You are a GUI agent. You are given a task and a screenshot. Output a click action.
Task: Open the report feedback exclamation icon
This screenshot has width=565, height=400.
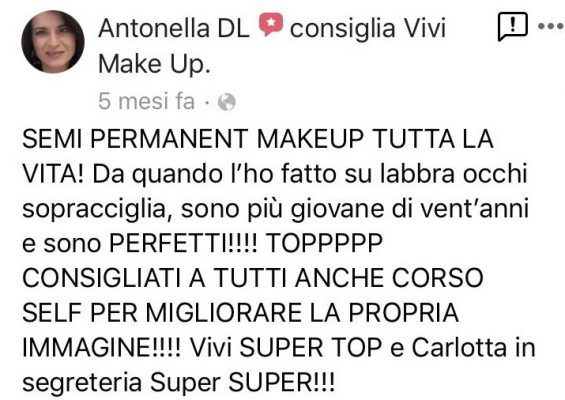click(x=513, y=26)
